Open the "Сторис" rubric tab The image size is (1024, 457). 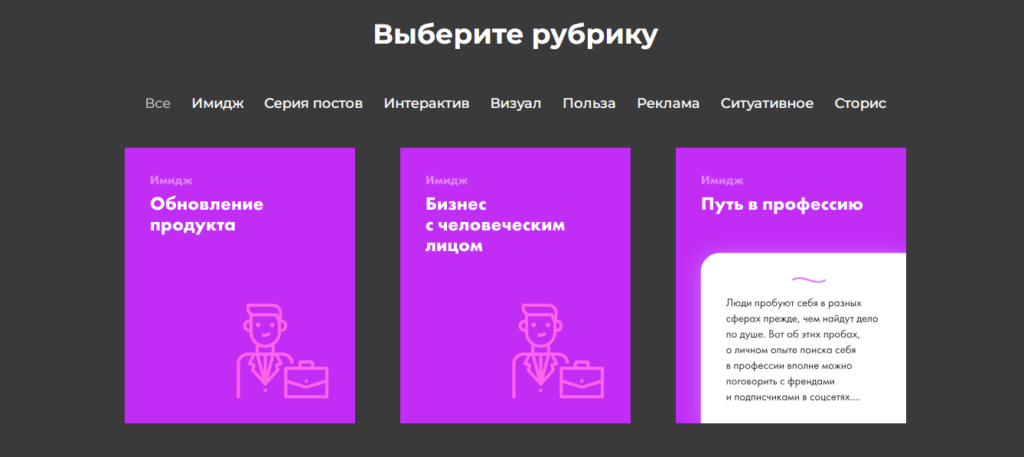pyautogui.click(x=860, y=103)
